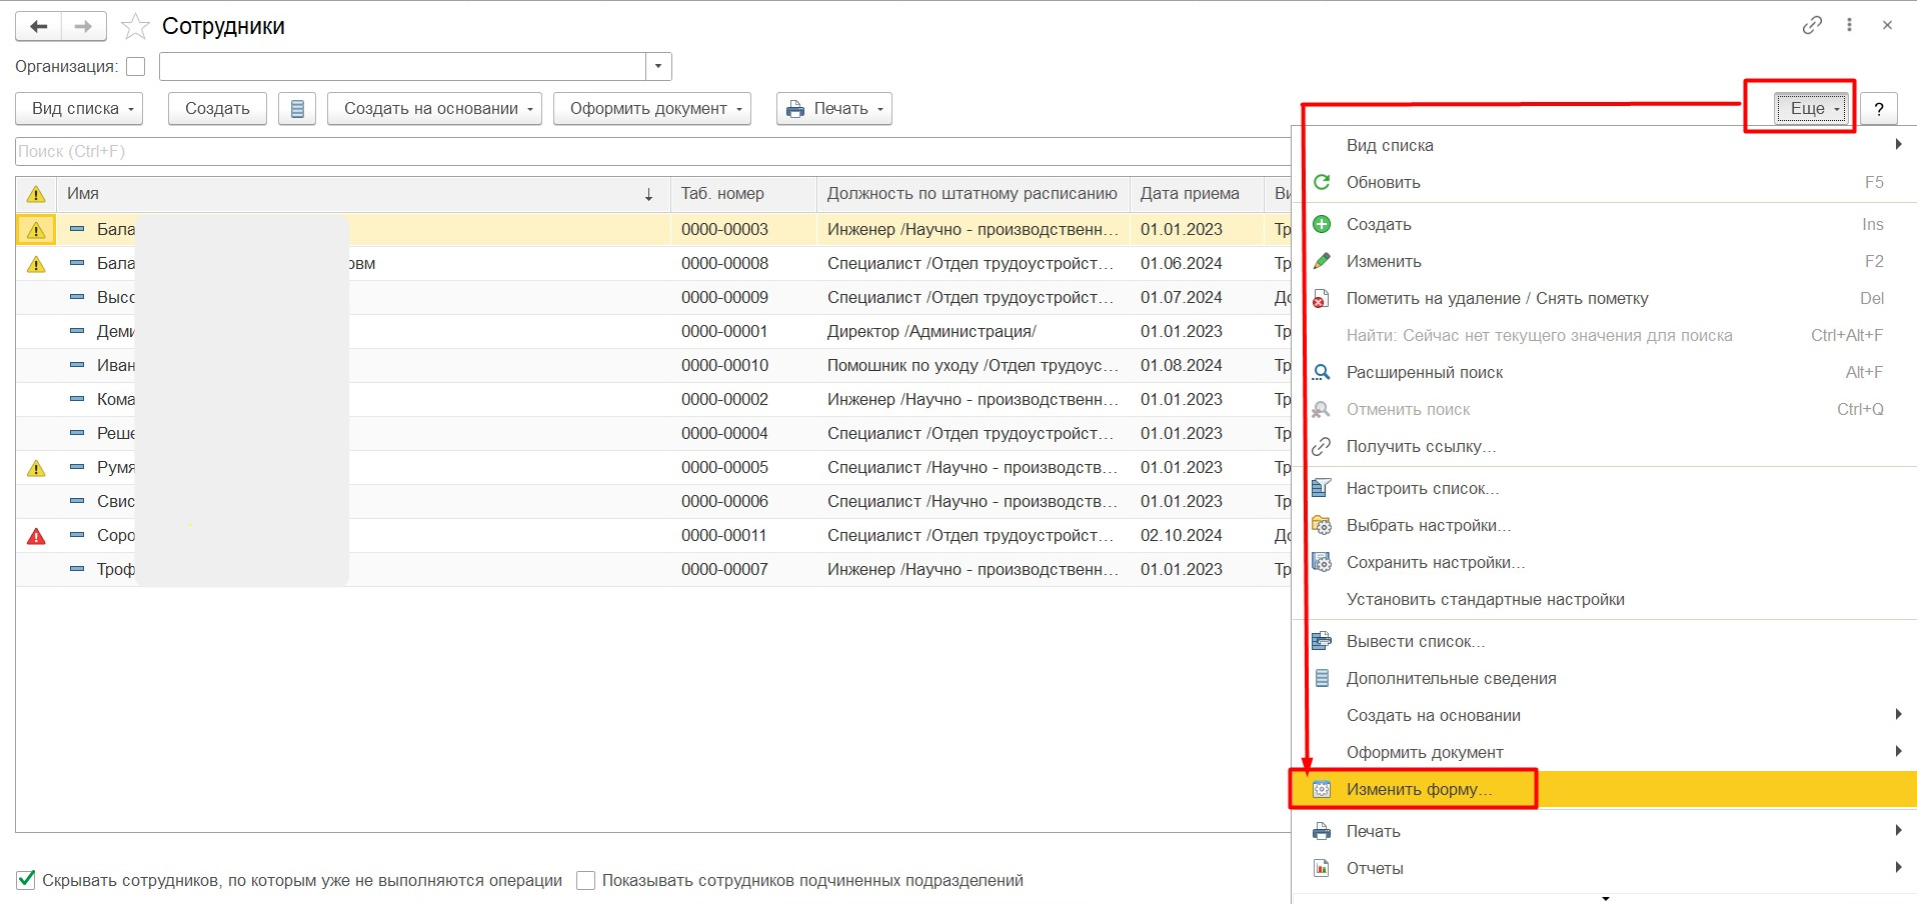Select Обновить in the menu
The width and height of the screenshot is (1917, 904).
1605,182
